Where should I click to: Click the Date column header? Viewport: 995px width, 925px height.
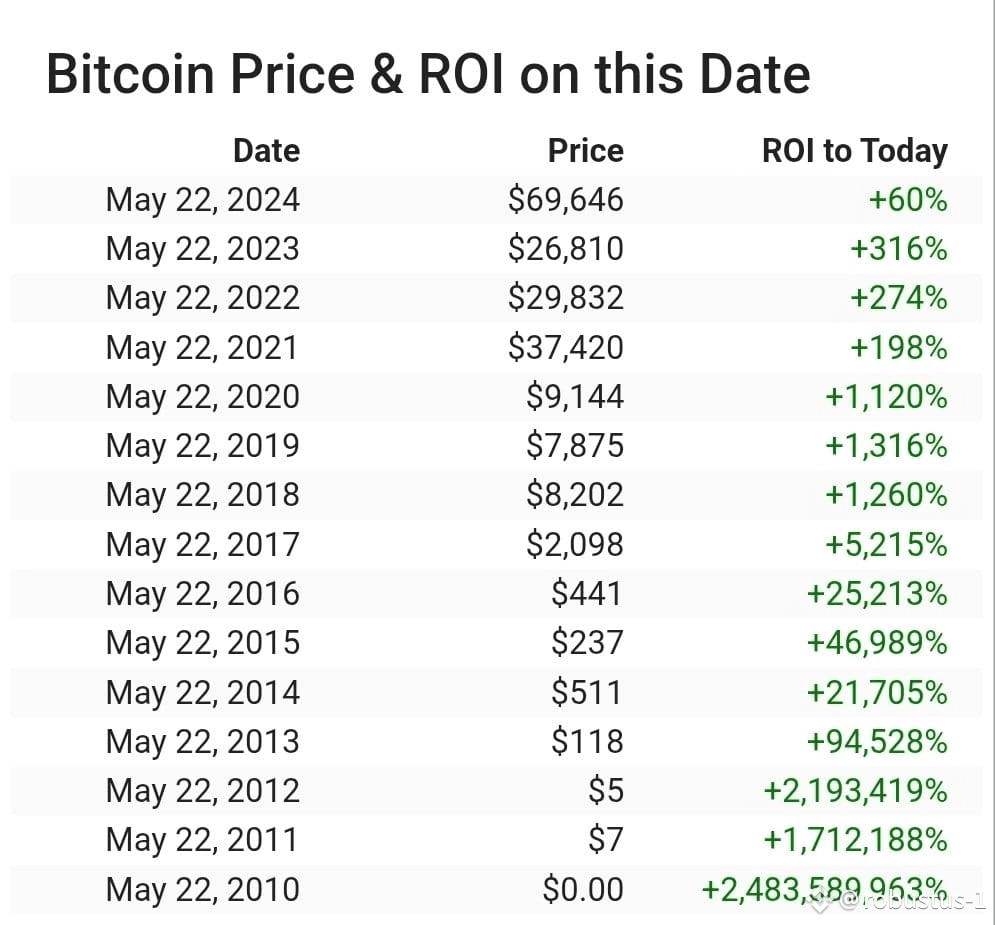[267, 151]
